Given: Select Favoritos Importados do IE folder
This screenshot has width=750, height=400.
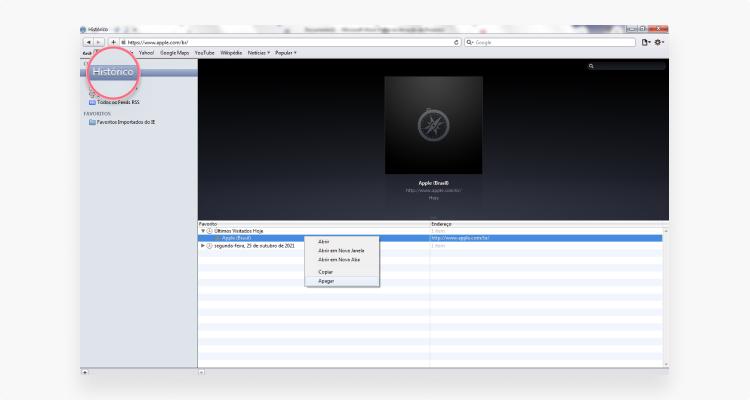Looking at the screenshot, I should tap(126, 122).
